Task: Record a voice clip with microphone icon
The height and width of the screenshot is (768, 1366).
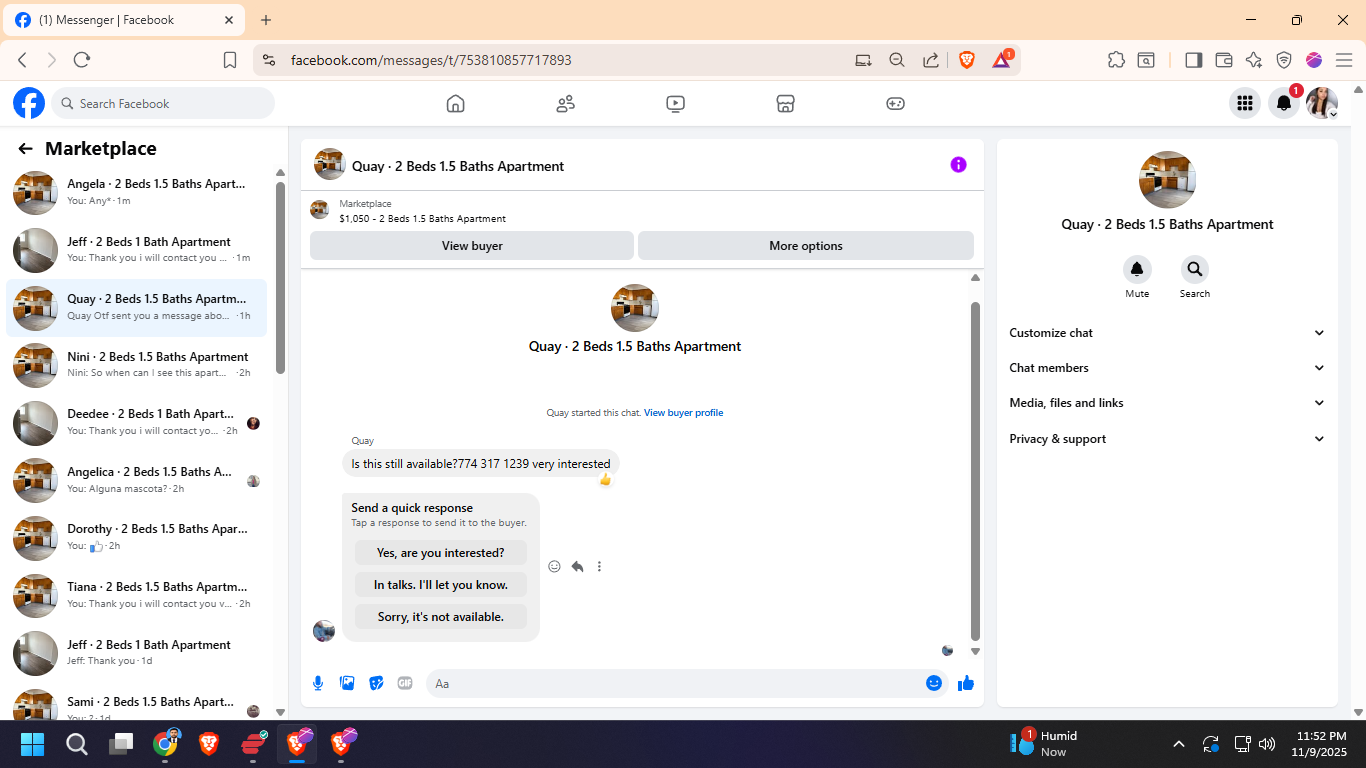Action: [x=318, y=683]
